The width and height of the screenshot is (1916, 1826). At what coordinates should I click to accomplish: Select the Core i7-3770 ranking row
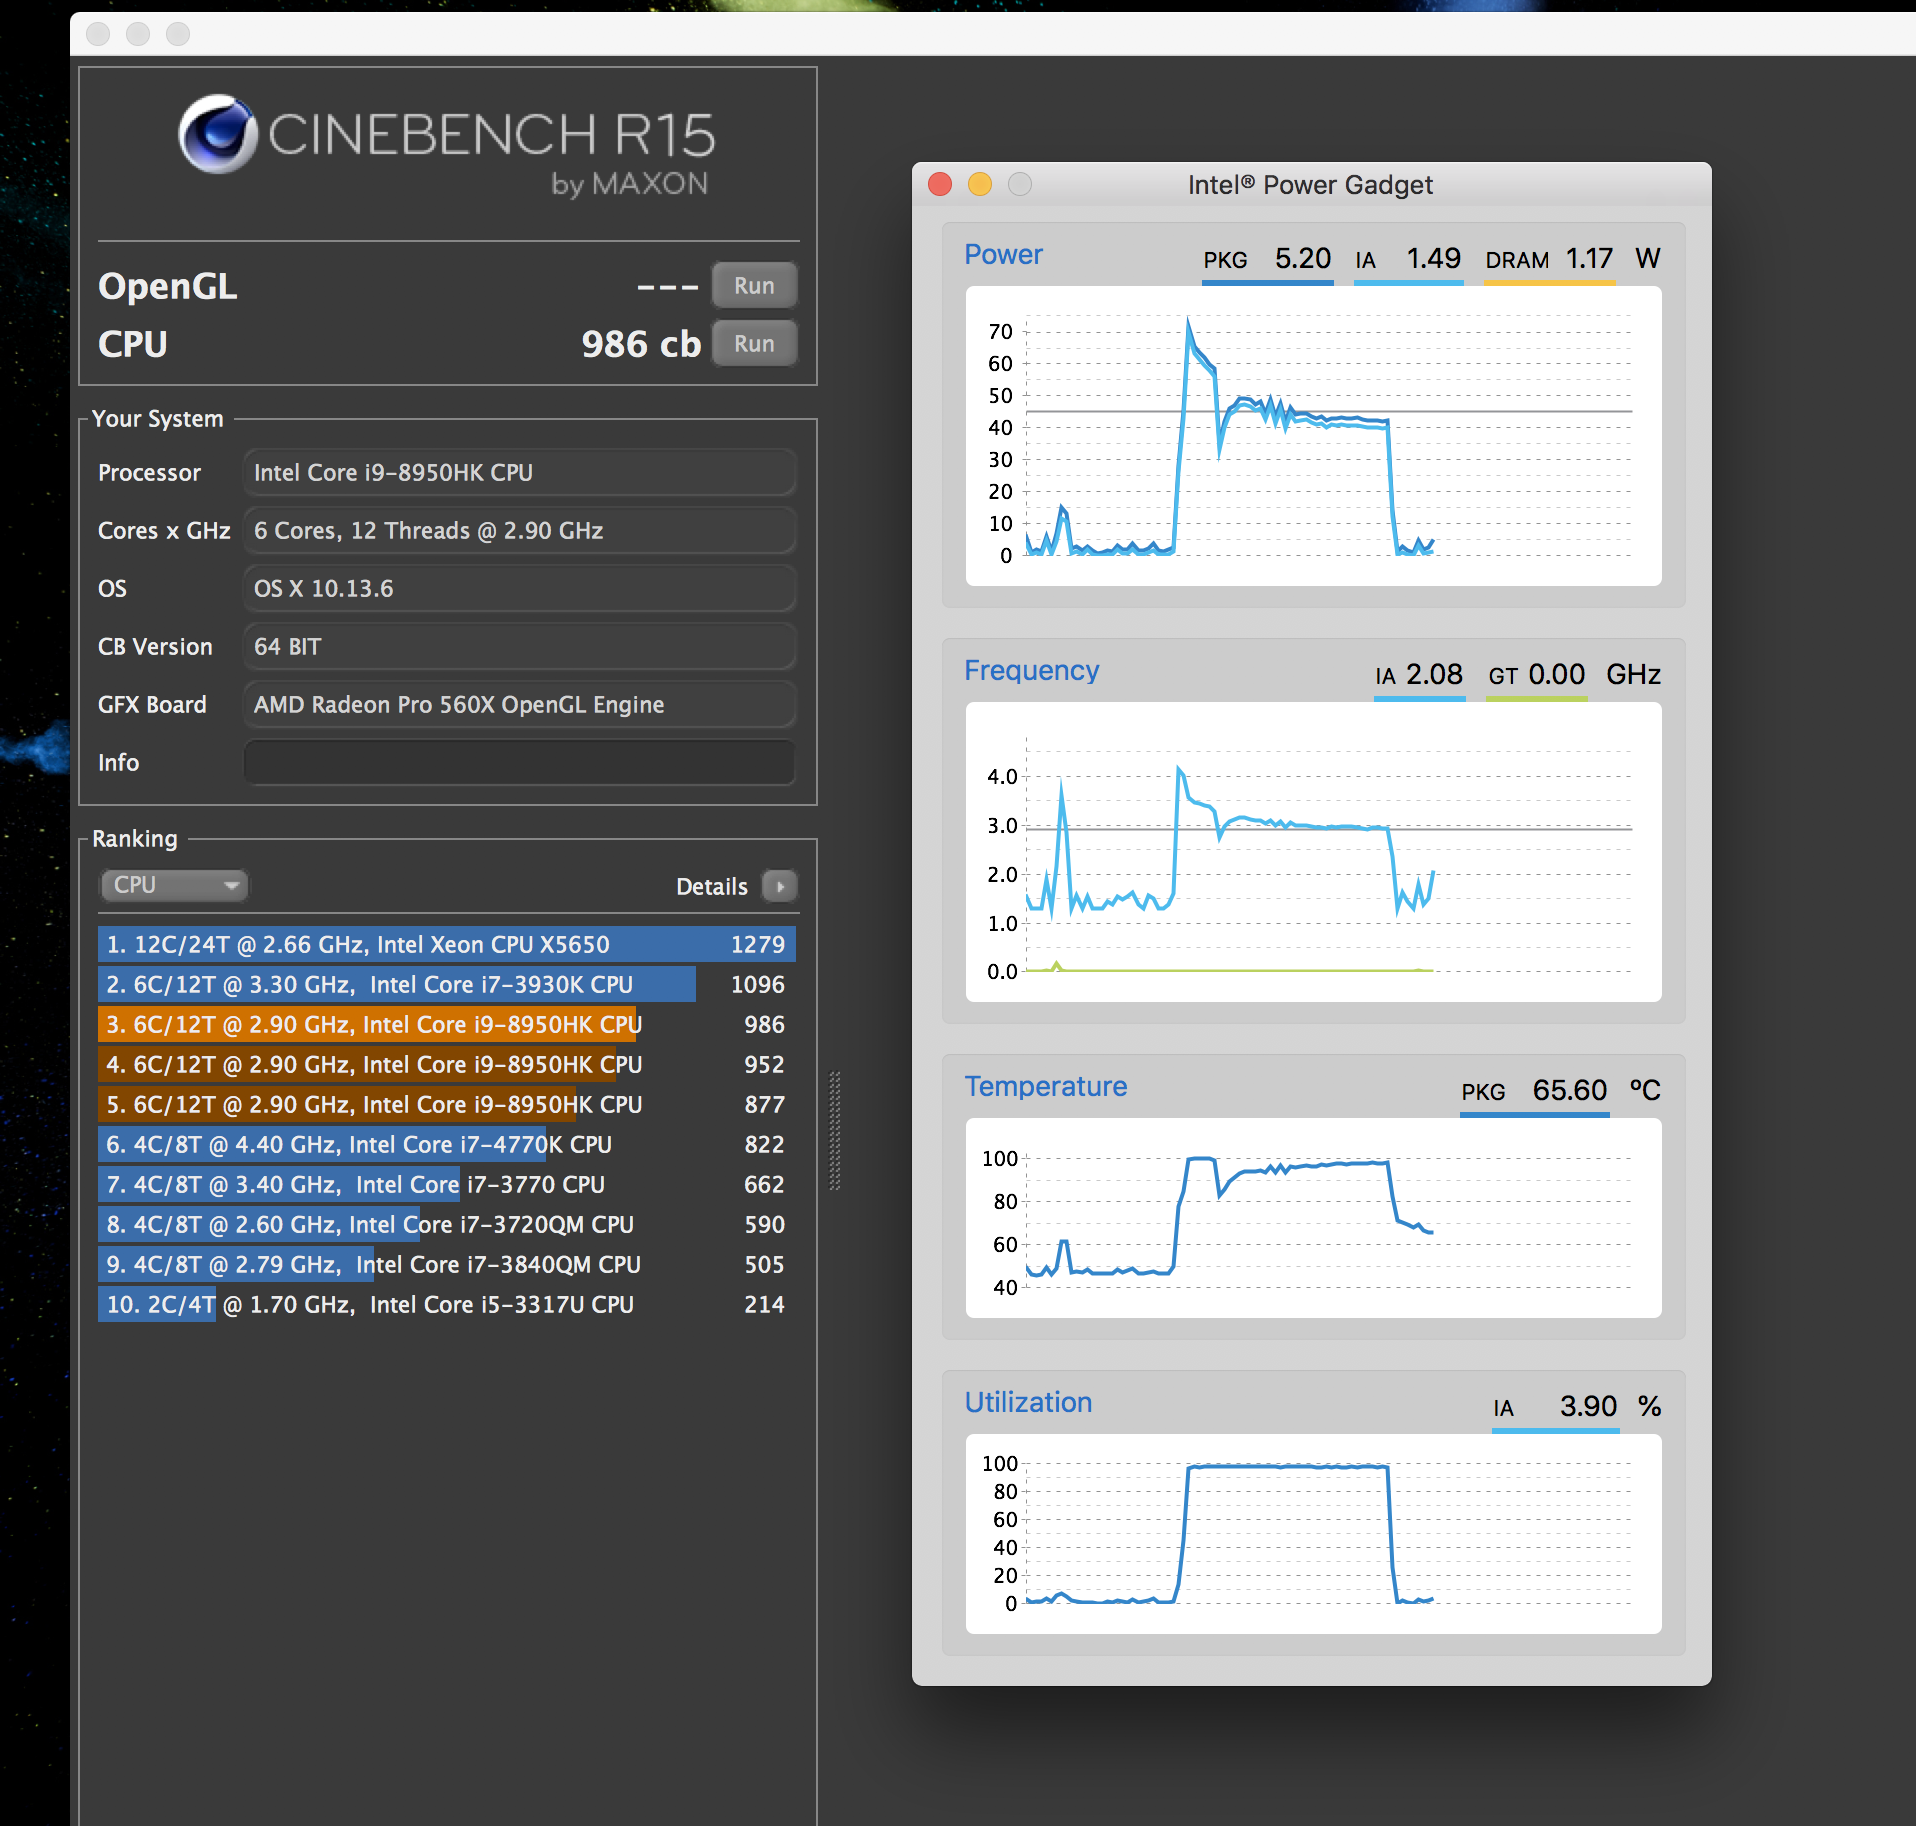447,1185
